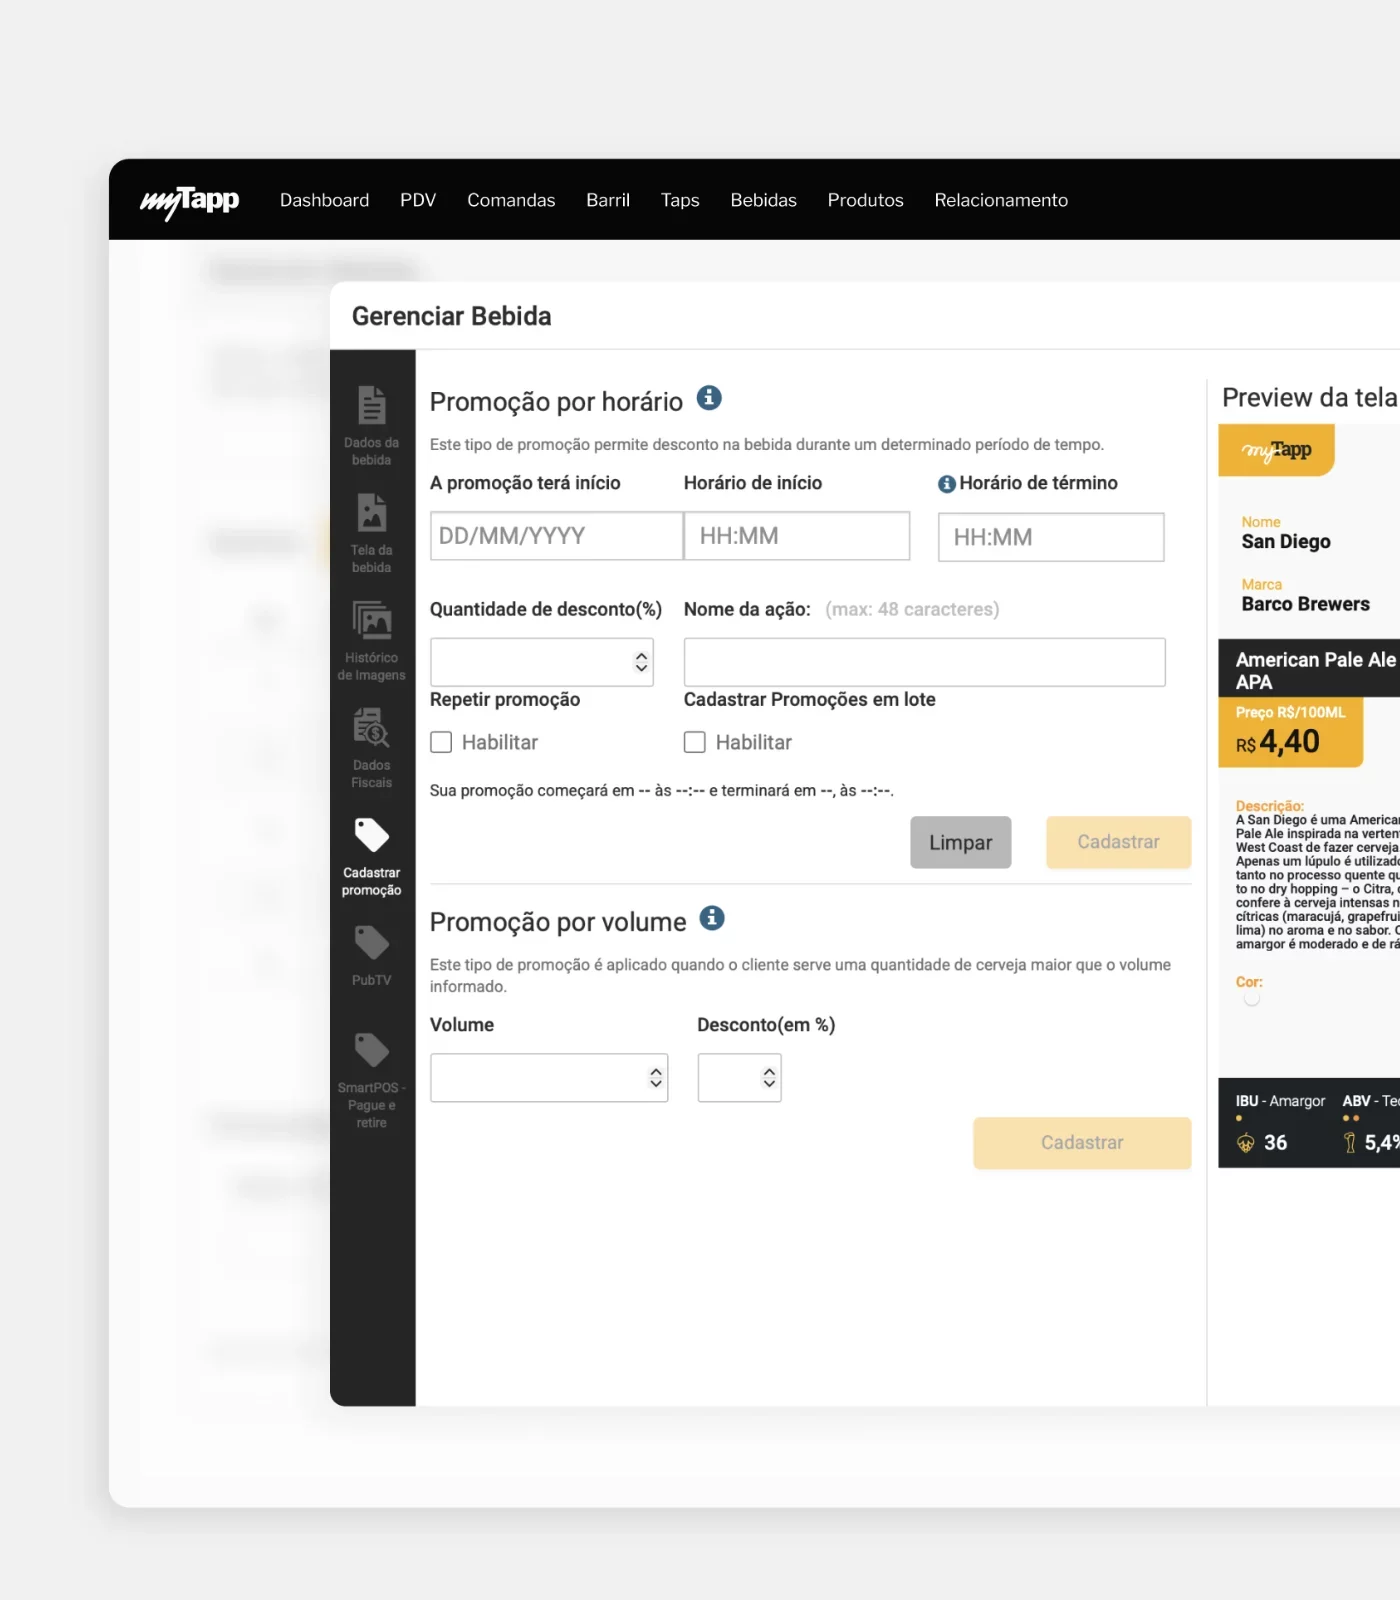Click info icon beside Horário de término

[947, 484]
